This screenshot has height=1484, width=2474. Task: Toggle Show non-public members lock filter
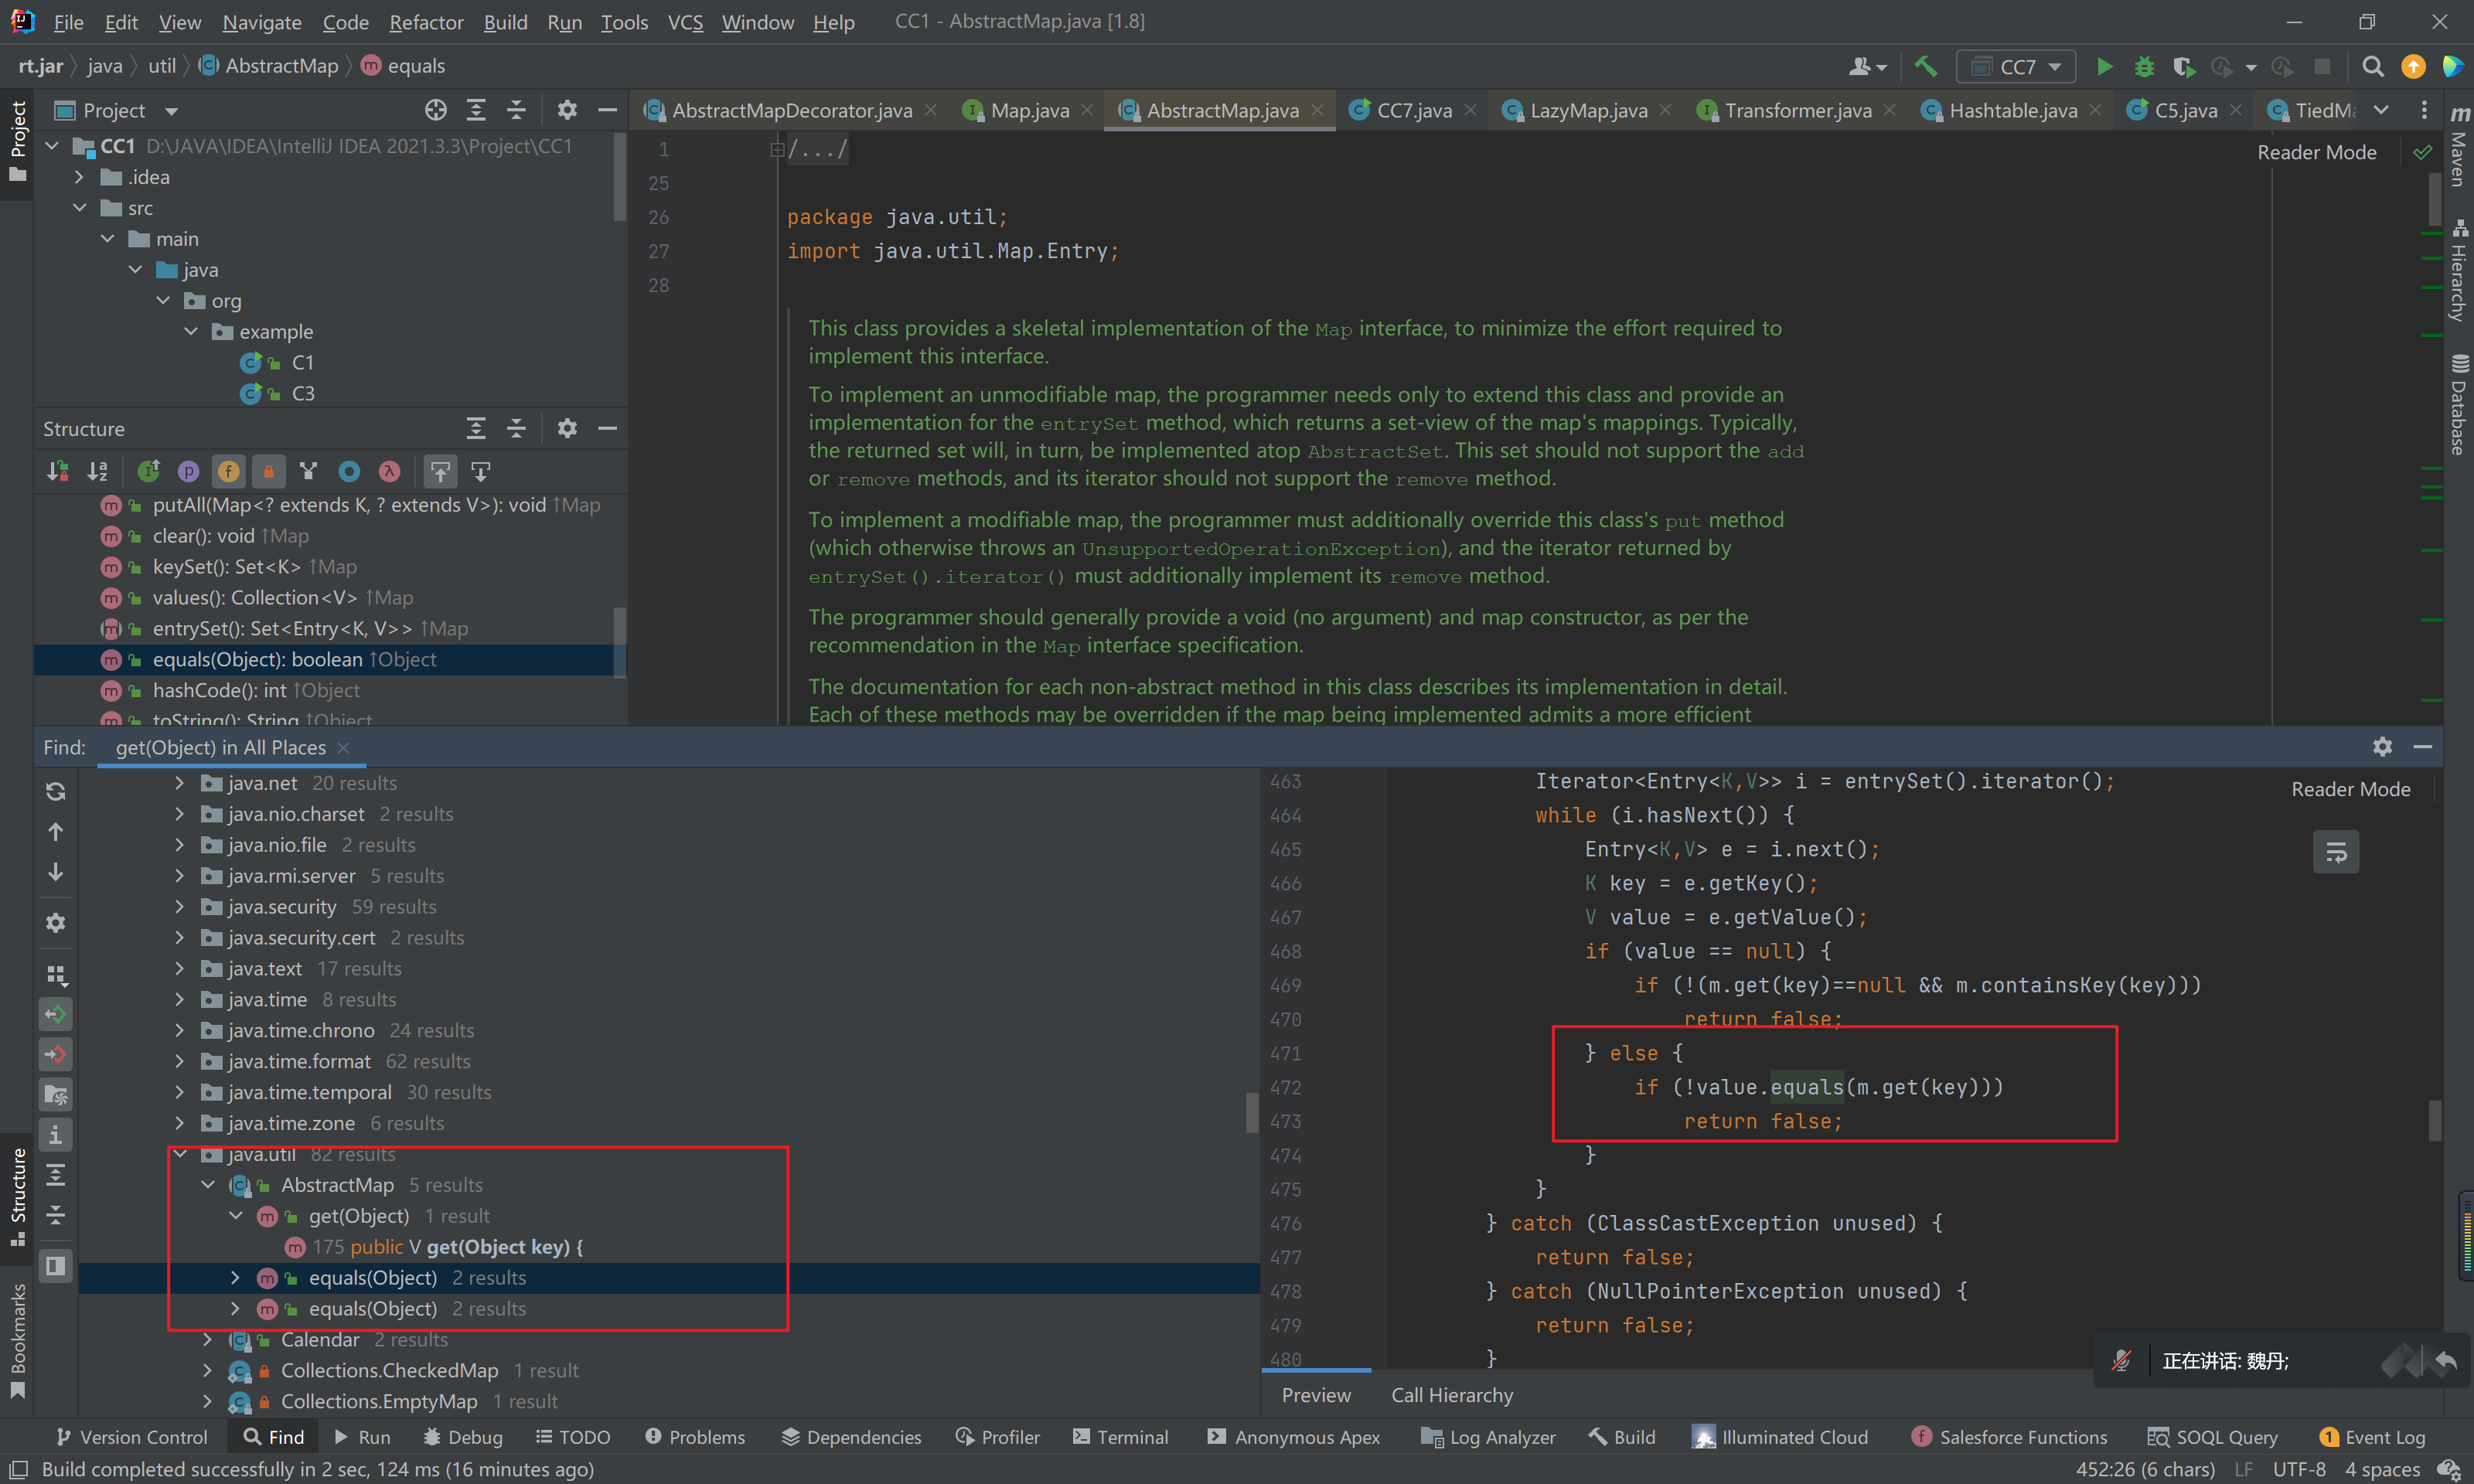pyautogui.click(x=268, y=471)
